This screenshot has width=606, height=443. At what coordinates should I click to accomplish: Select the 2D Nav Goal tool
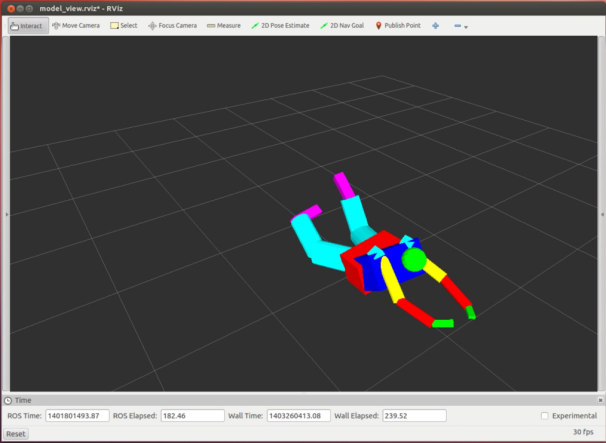(x=342, y=26)
